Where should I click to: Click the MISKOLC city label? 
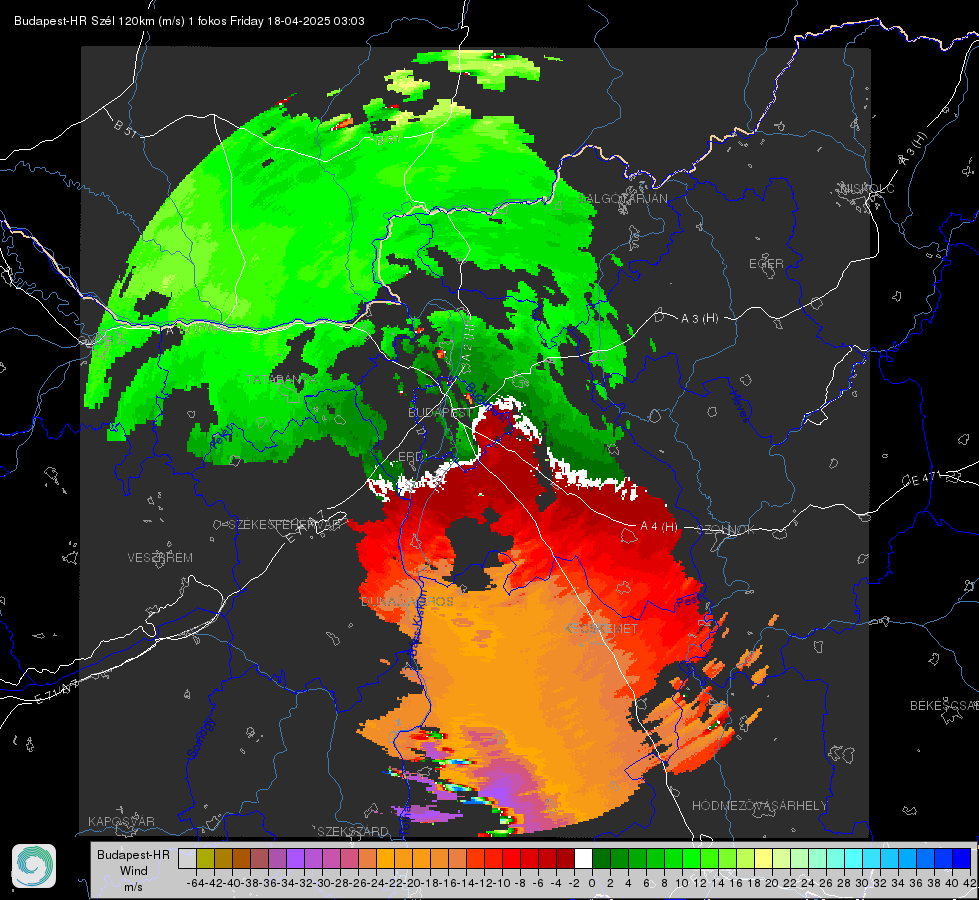867,188
